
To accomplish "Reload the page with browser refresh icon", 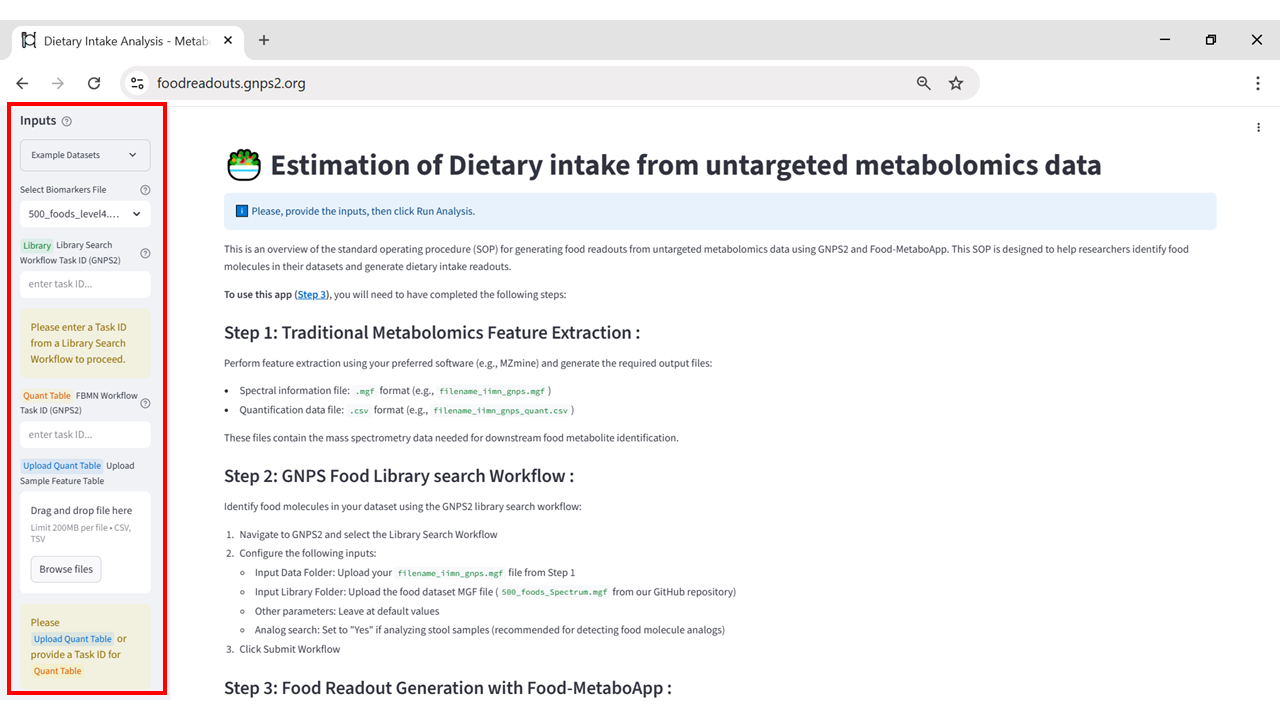I will [x=94, y=84].
